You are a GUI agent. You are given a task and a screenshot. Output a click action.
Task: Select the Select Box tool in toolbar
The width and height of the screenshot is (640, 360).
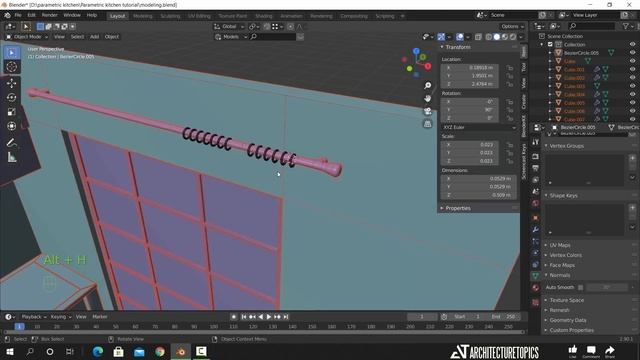(x=11, y=53)
